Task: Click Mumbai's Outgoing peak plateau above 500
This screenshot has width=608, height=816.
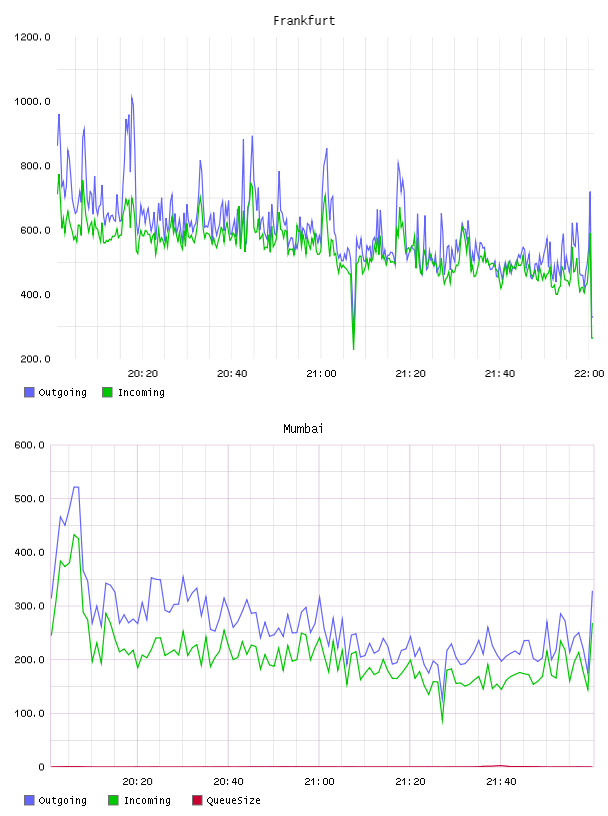Action: tap(76, 487)
